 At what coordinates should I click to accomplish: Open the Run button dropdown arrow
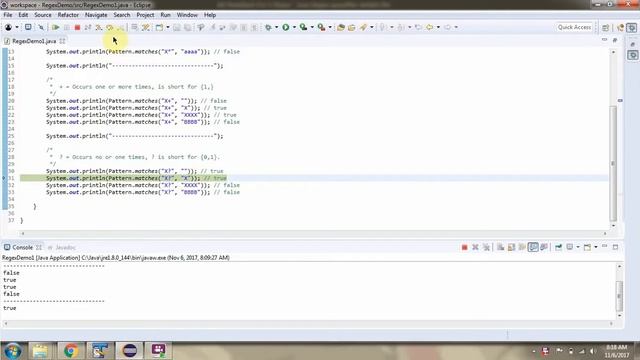click(294, 27)
